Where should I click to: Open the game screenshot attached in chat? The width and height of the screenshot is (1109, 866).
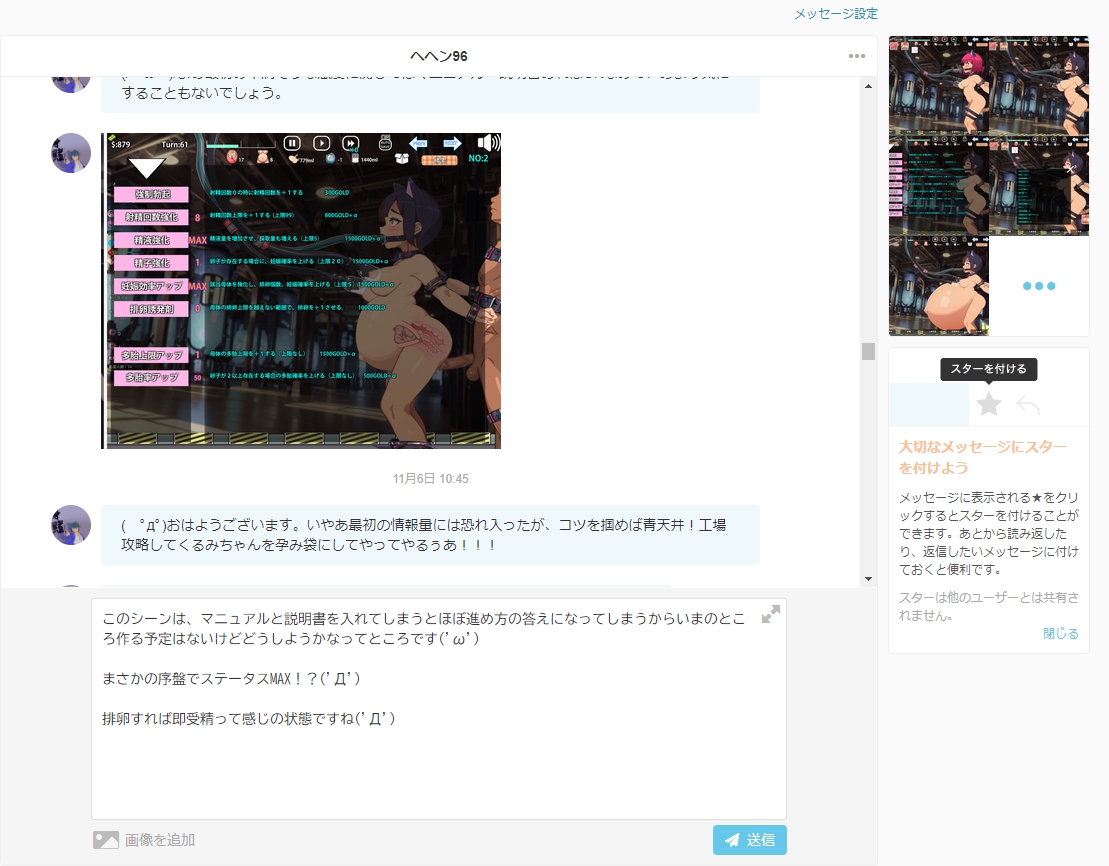pos(301,291)
